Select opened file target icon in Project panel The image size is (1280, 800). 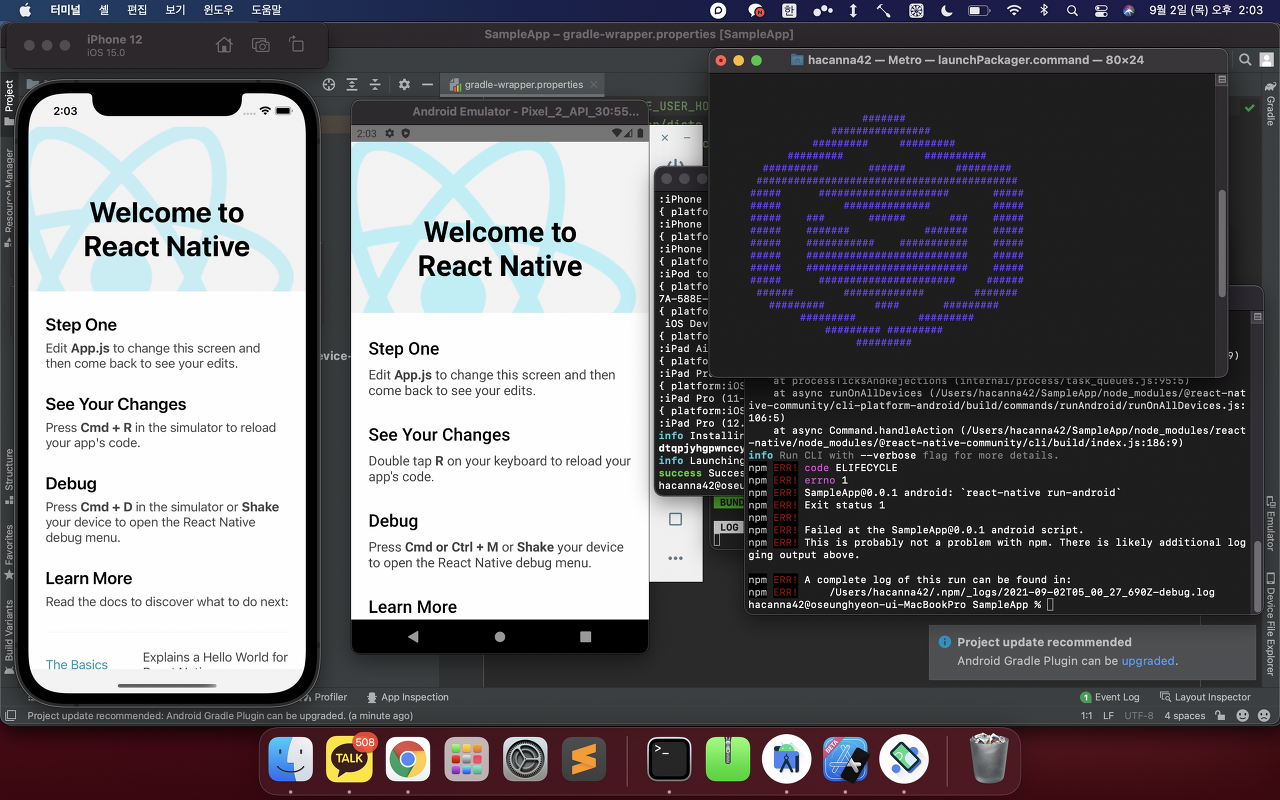coord(328,85)
